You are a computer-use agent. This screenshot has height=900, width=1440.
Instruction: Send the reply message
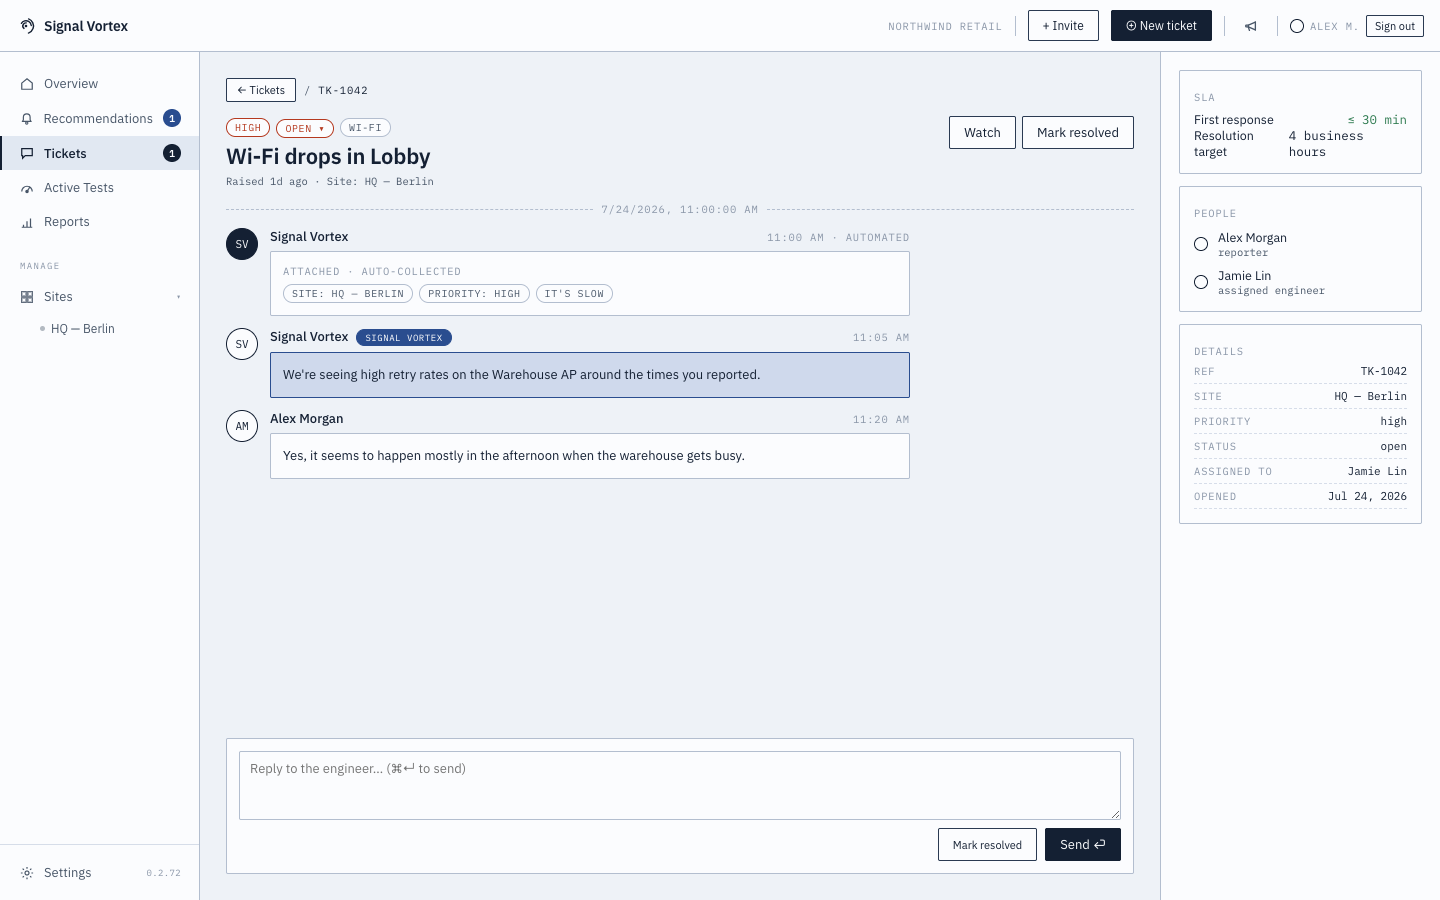1083,845
